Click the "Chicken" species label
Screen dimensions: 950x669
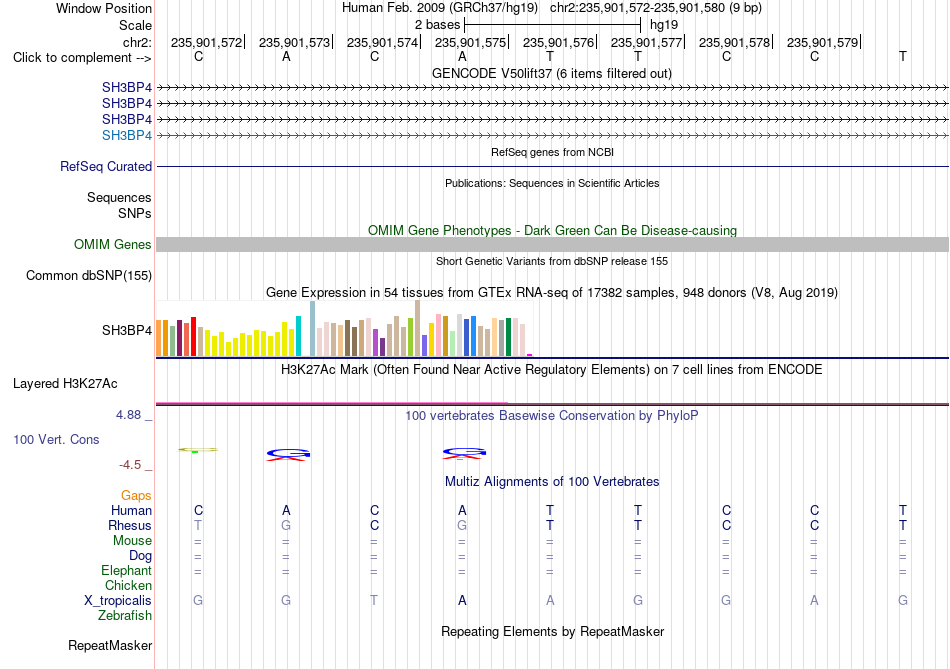(128, 585)
